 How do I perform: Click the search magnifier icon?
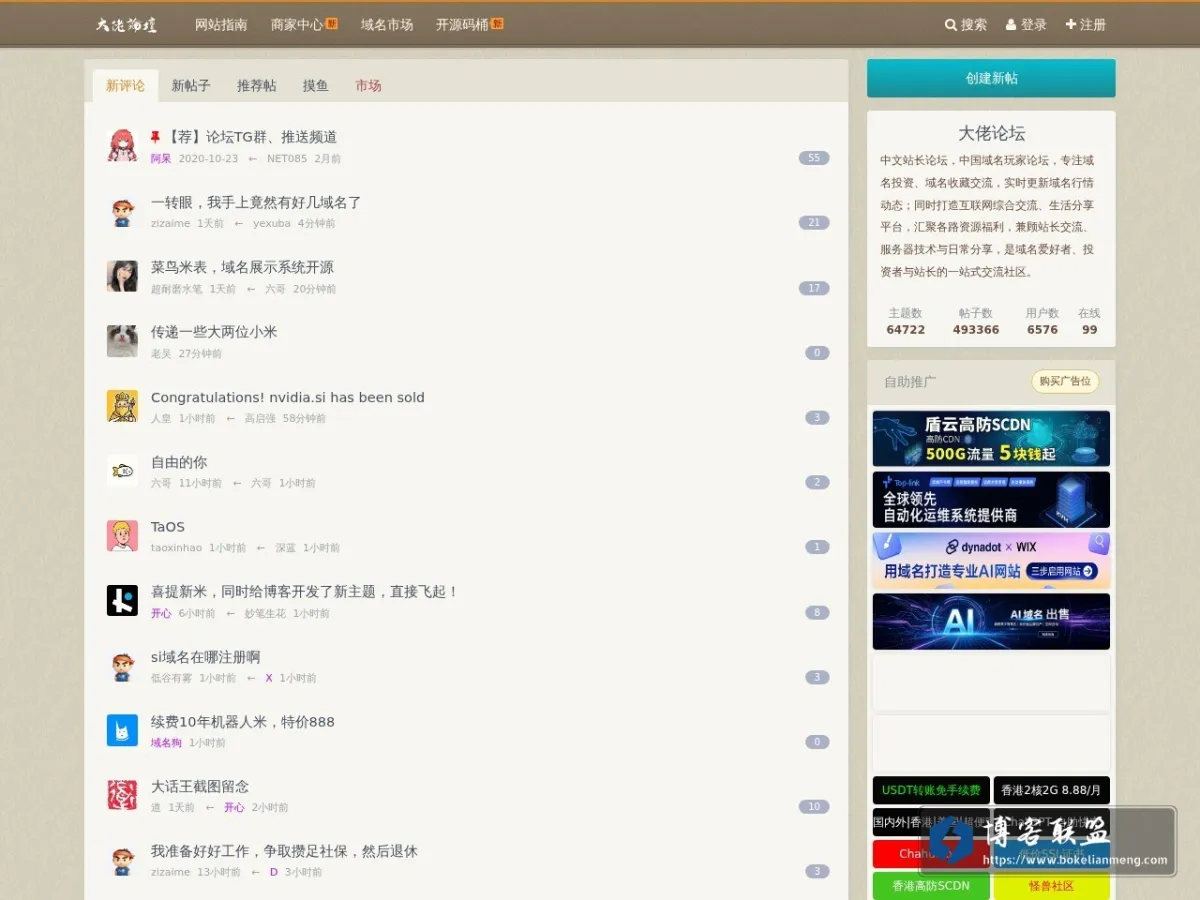[x=951, y=25]
